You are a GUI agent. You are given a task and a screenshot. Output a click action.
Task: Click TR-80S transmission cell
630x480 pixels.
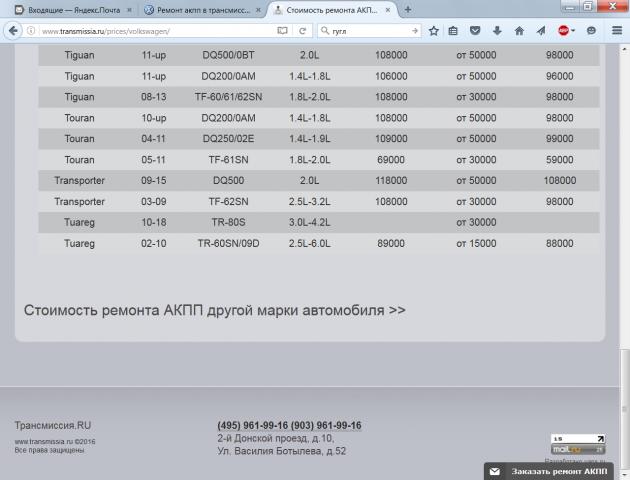pos(228,222)
